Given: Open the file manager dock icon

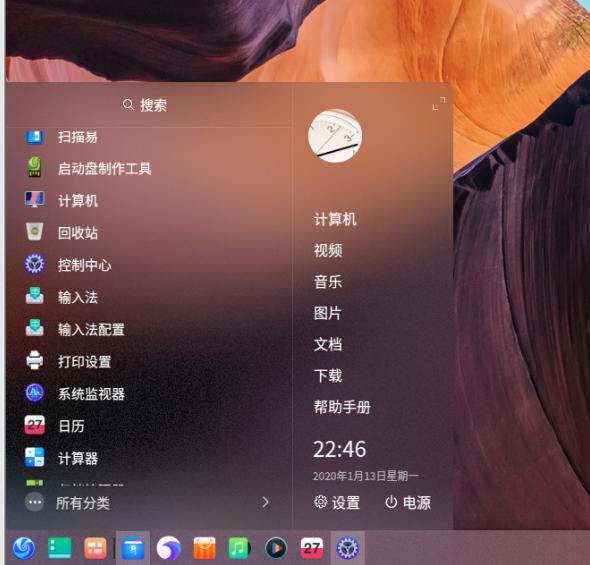Looking at the screenshot, I should tap(132, 548).
